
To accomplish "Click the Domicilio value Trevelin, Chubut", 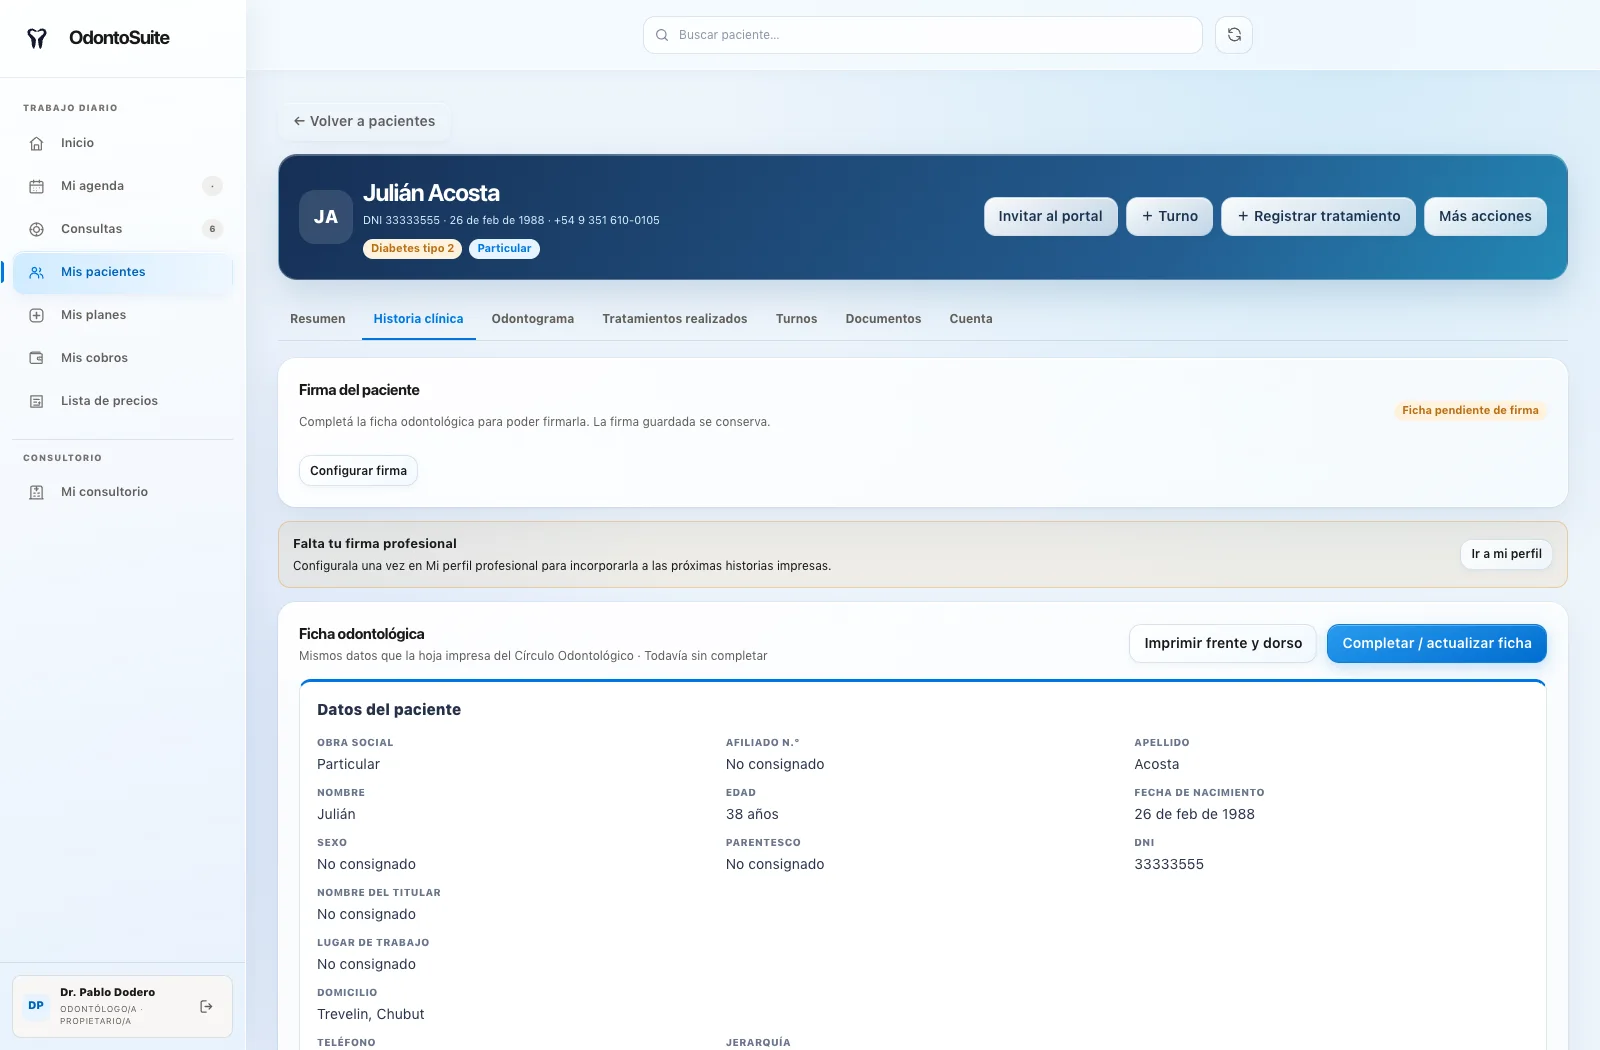I will [x=371, y=1014].
